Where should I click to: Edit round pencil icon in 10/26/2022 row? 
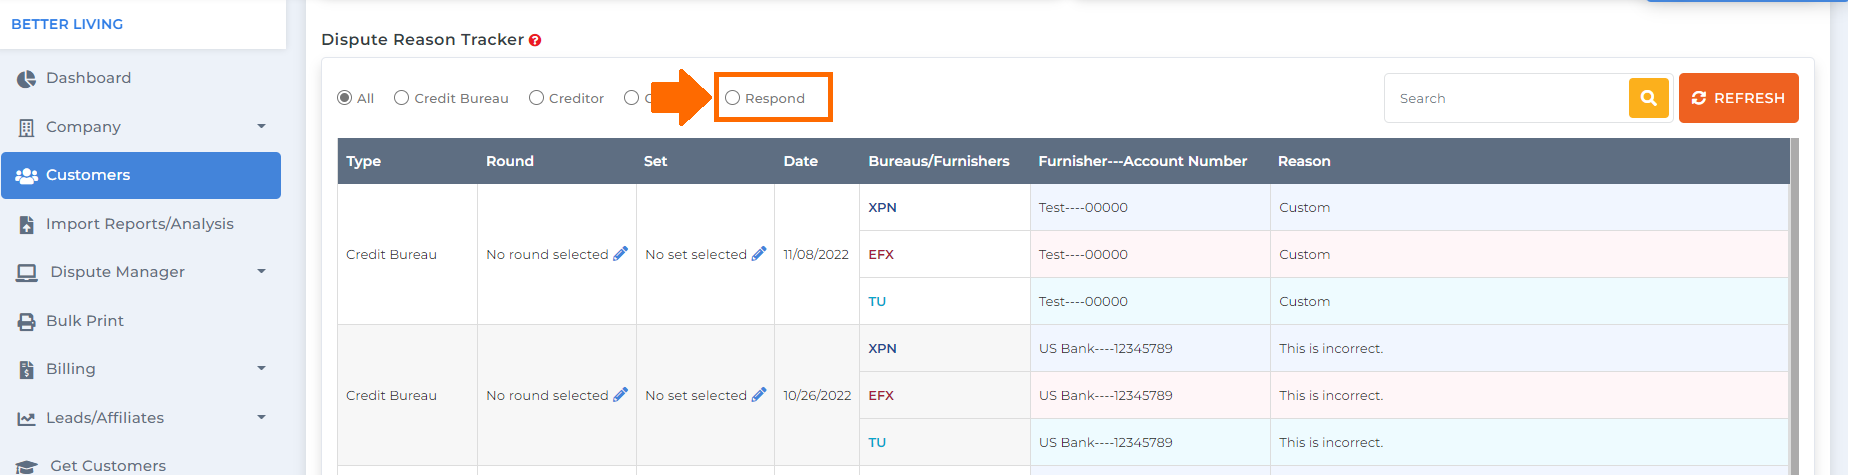(x=621, y=395)
